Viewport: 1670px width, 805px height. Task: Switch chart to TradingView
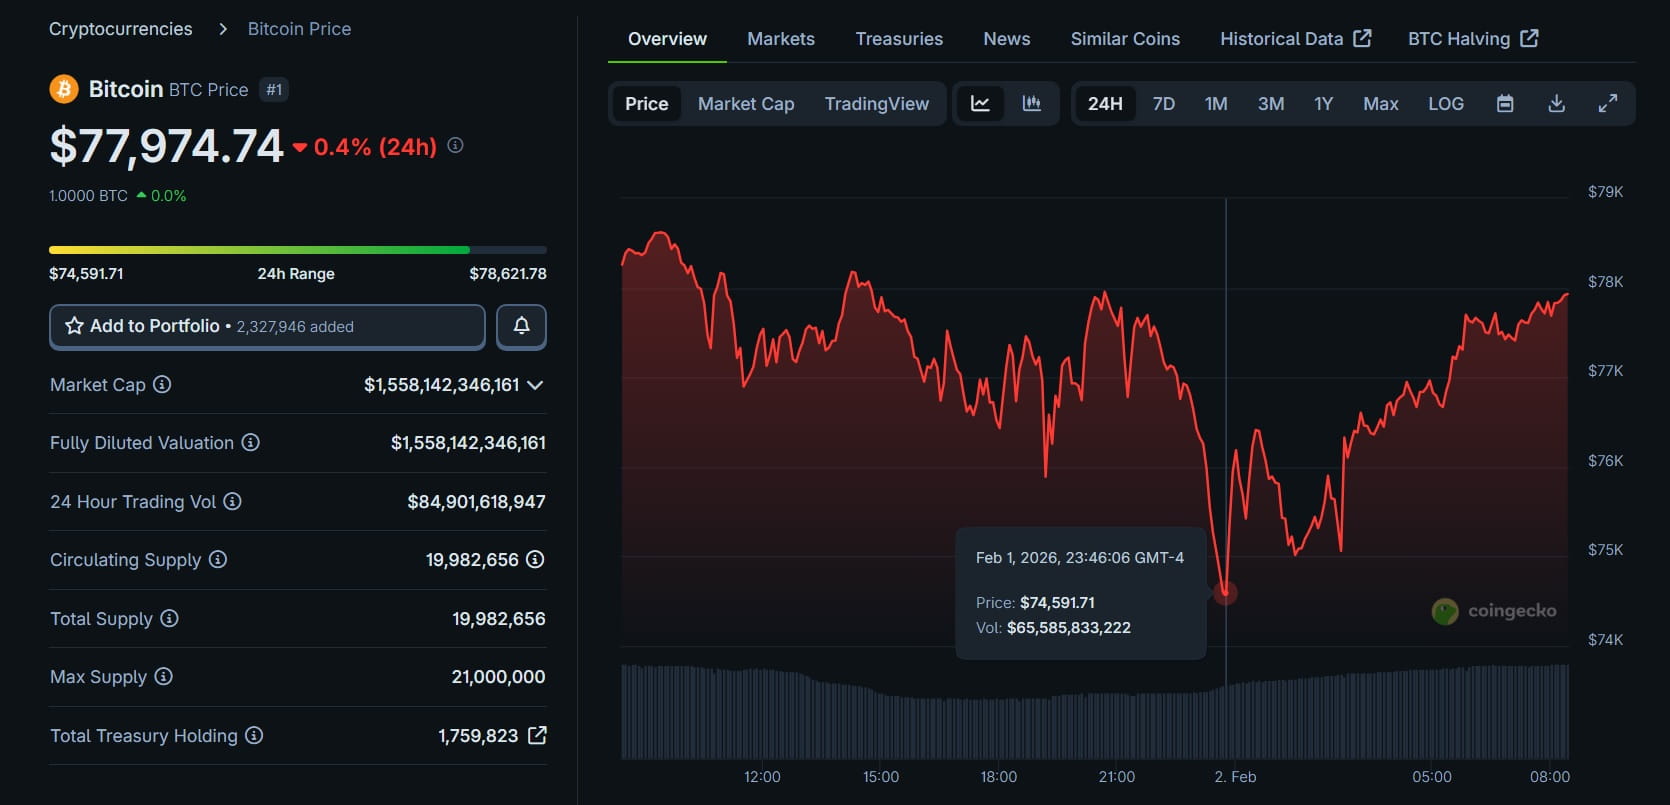pos(876,104)
